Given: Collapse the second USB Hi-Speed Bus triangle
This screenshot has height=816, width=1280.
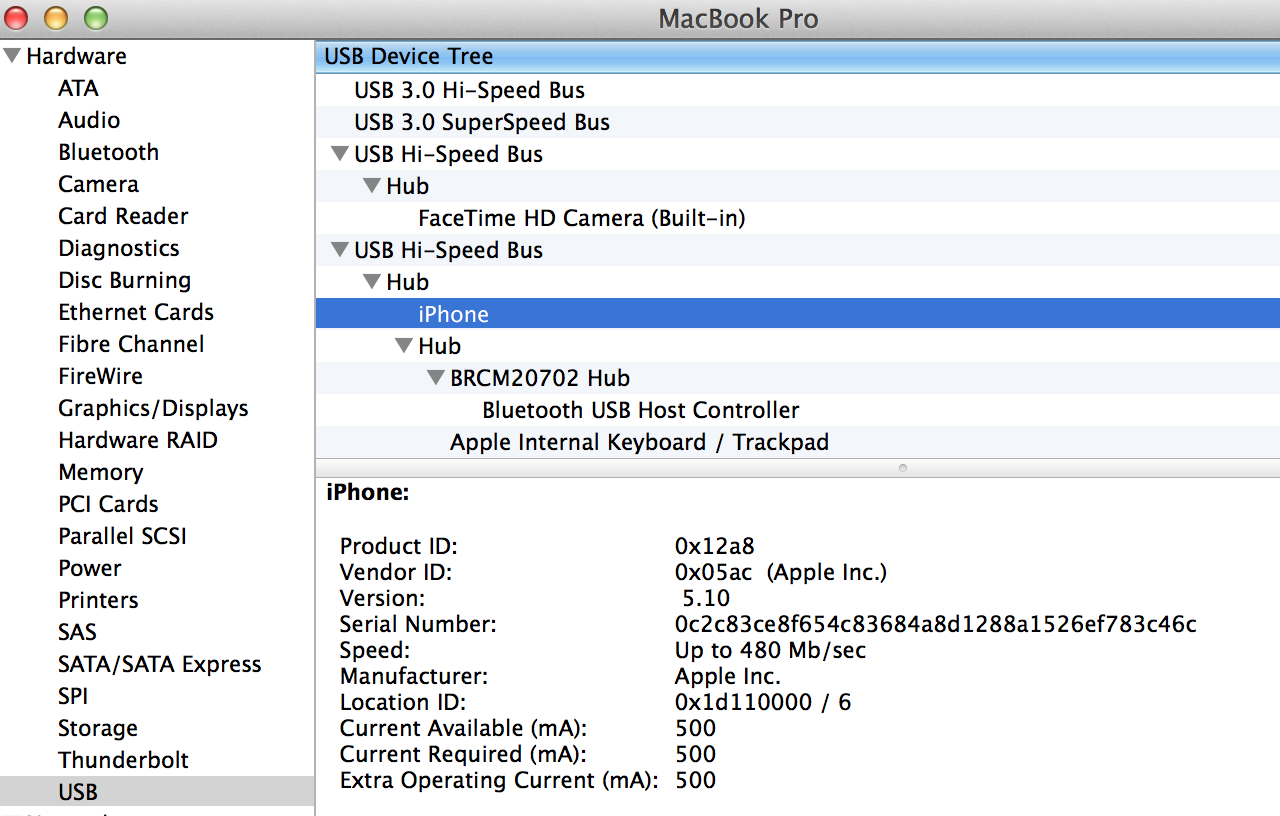Looking at the screenshot, I should pos(340,250).
